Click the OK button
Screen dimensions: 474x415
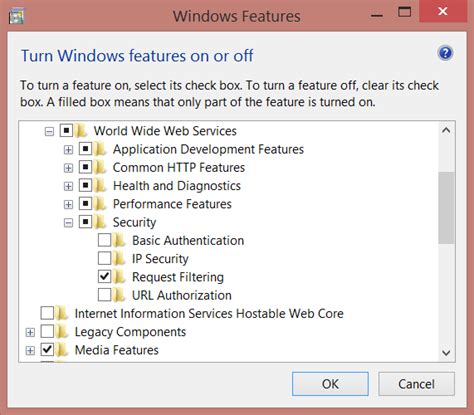pos(330,384)
